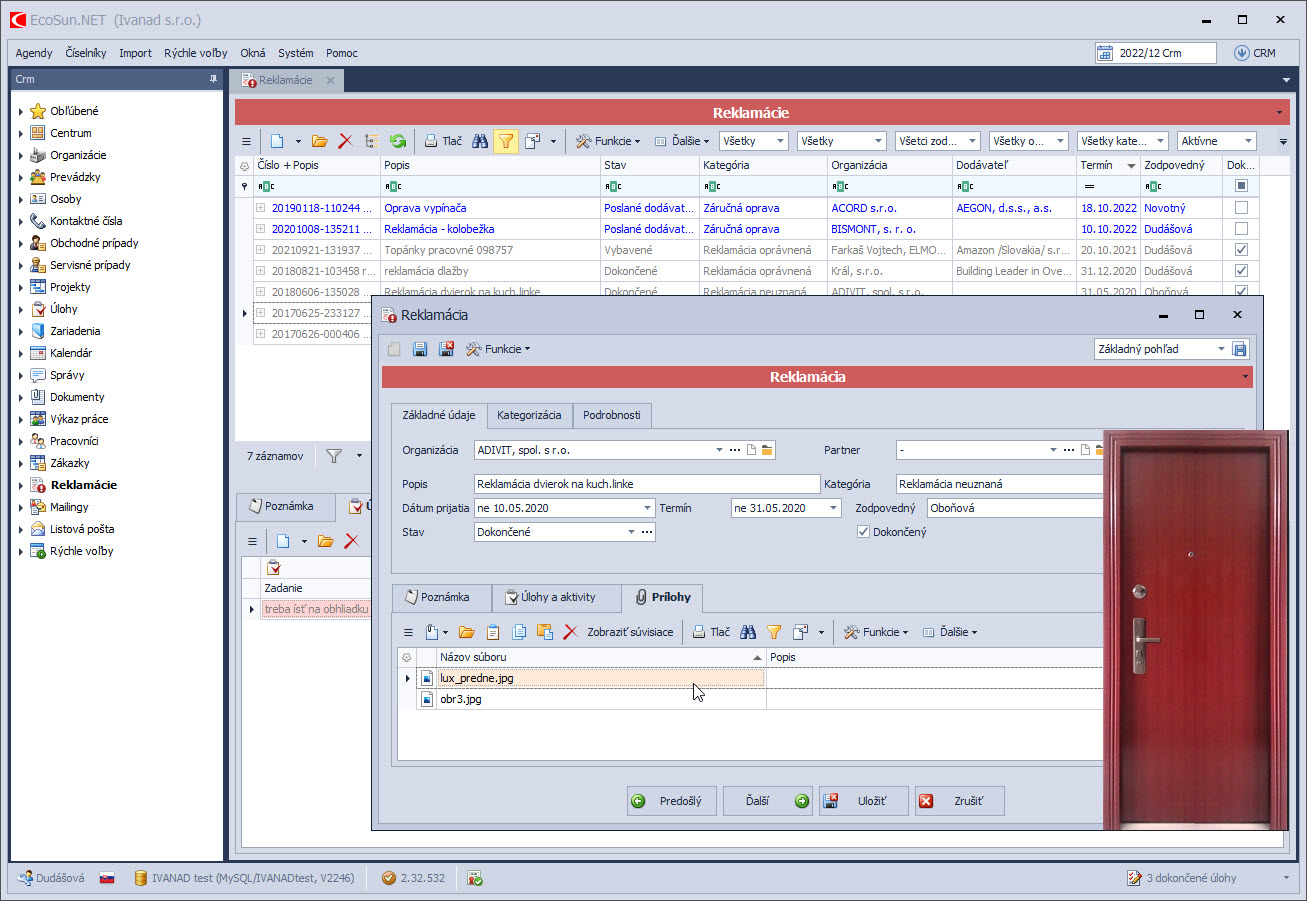The image size is (1307, 901).
Task: Click the binoculars search icon in the main toolbar
Action: [x=480, y=141]
